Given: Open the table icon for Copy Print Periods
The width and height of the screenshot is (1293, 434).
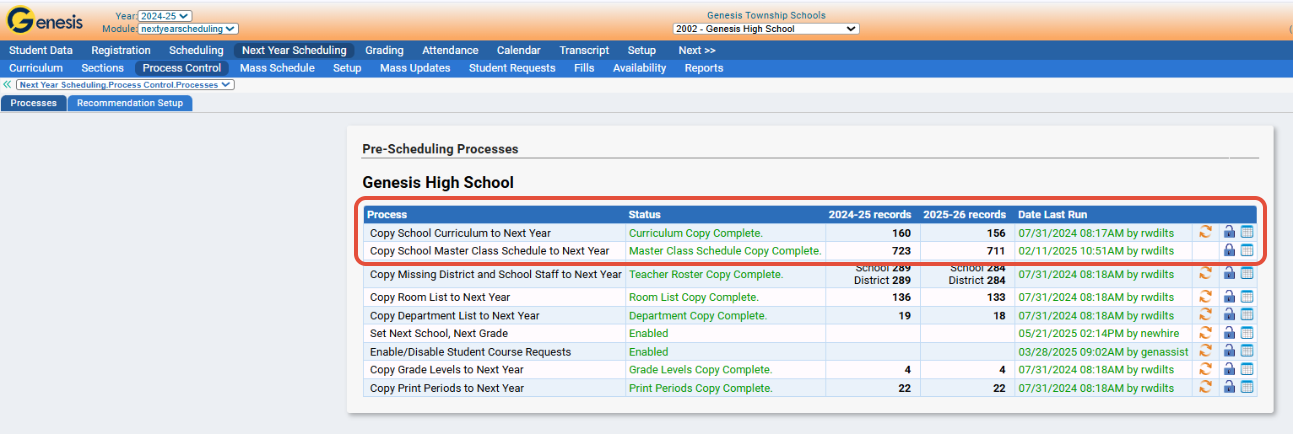Looking at the screenshot, I should click(1246, 387).
